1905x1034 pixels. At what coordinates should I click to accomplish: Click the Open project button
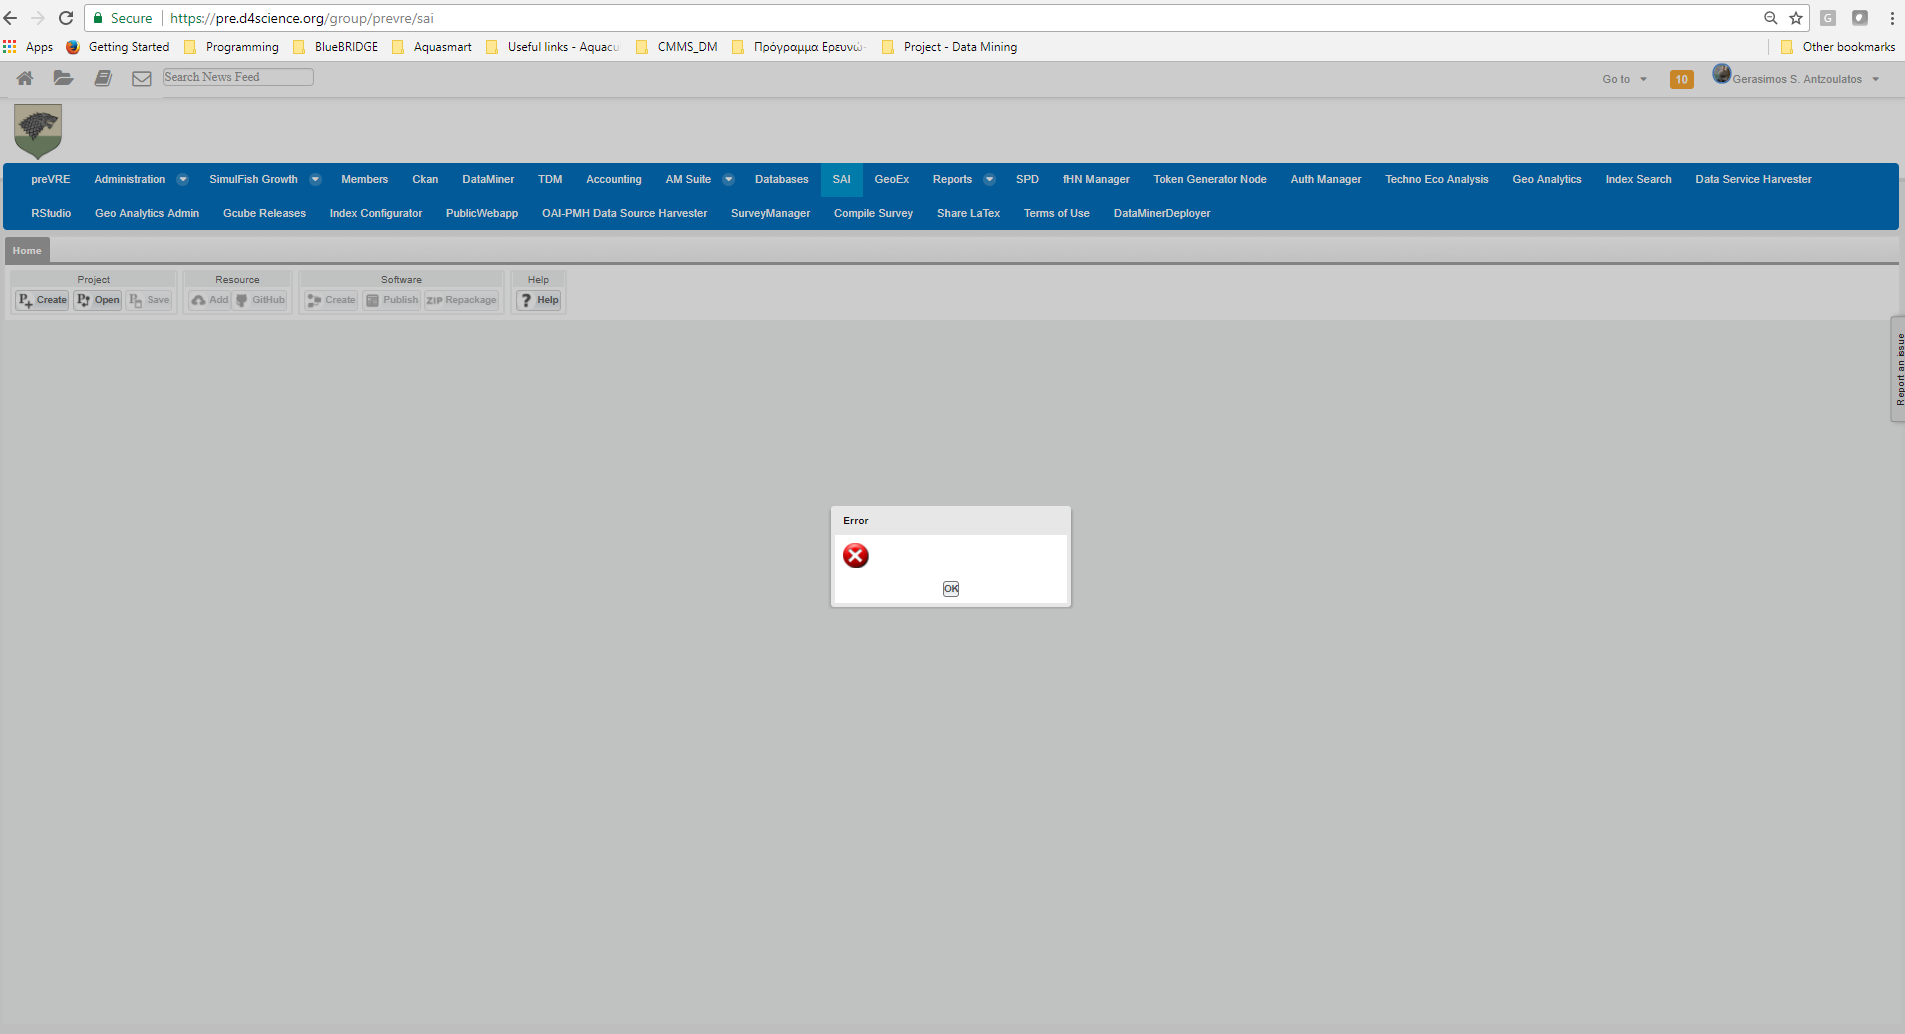98,300
